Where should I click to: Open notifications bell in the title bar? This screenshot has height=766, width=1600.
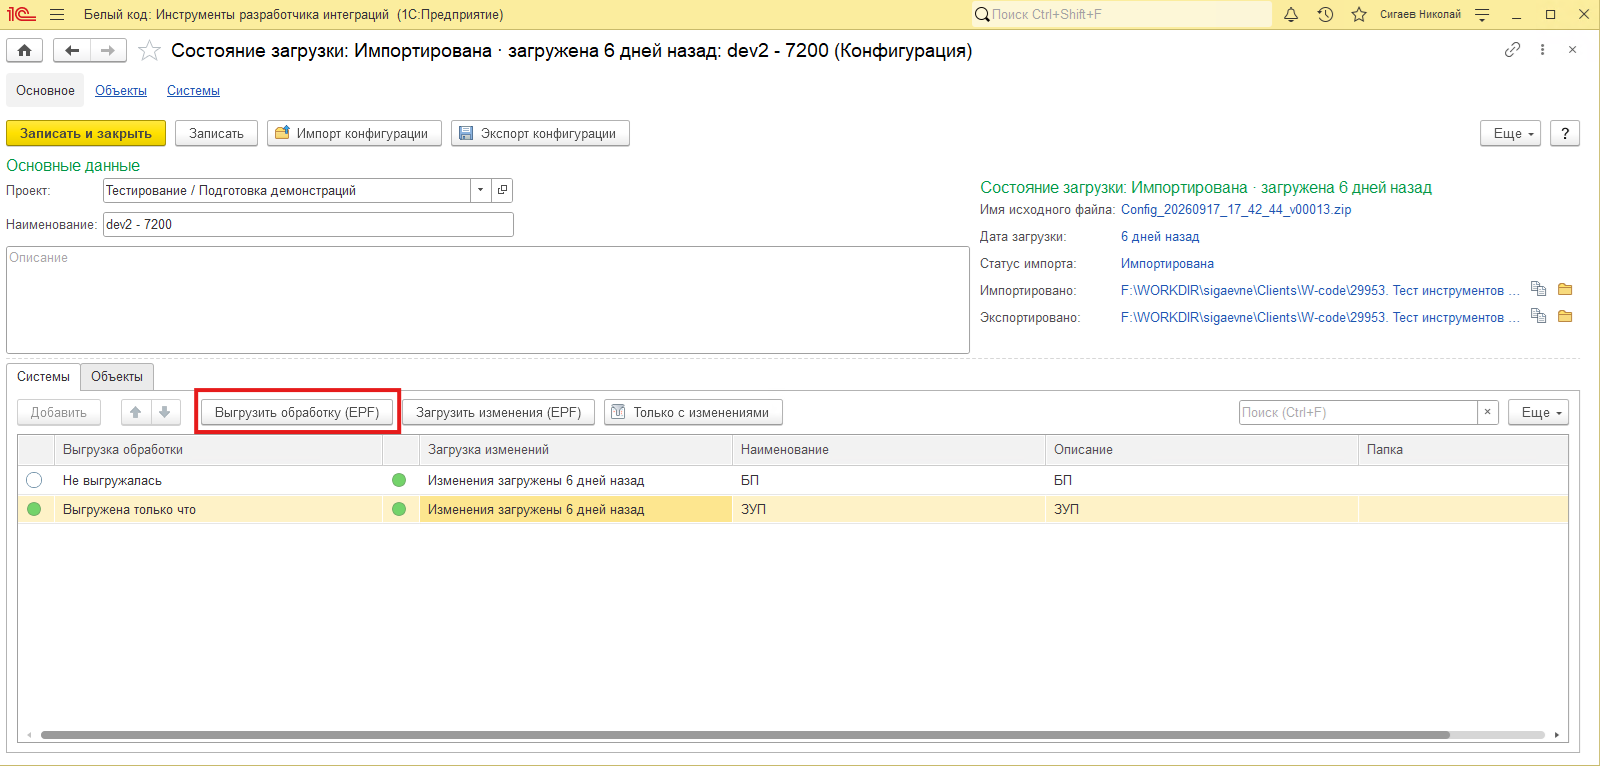point(1291,15)
